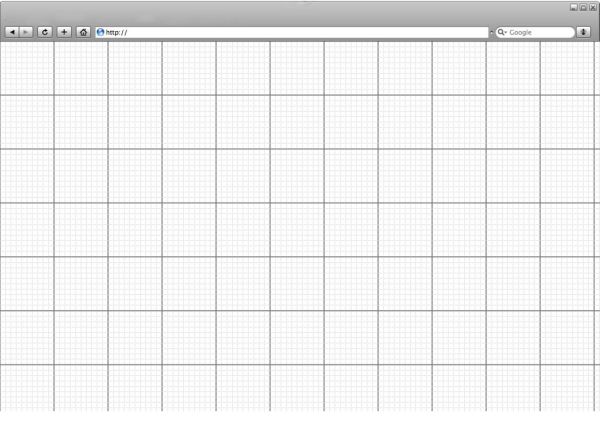The image size is (600, 424).
Task: Click inside the empty URL address bar
Action: (x=292, y=32)
